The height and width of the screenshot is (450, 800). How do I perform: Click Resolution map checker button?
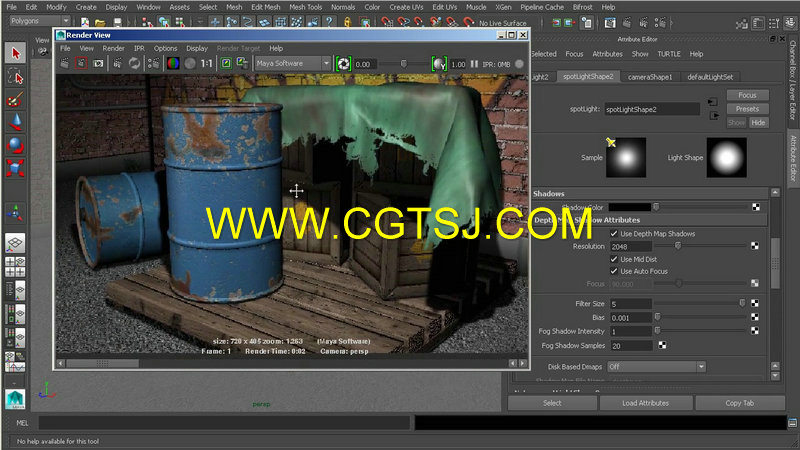(x=755, y=246)
